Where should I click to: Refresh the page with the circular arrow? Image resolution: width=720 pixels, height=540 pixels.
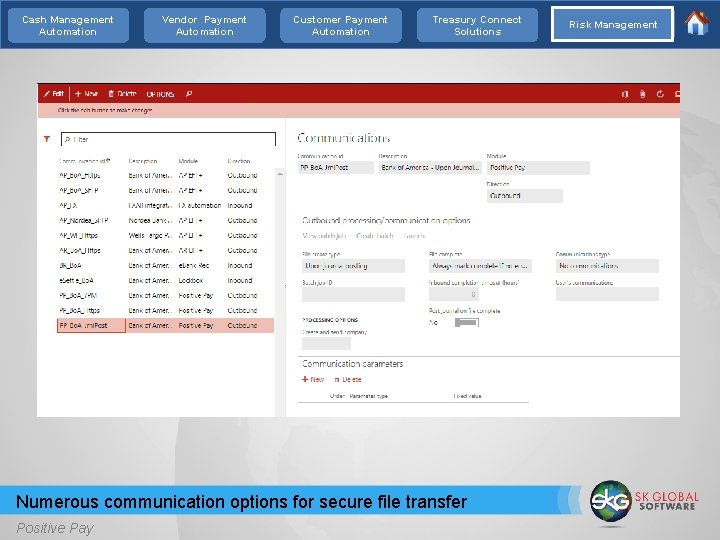[660, 94]
